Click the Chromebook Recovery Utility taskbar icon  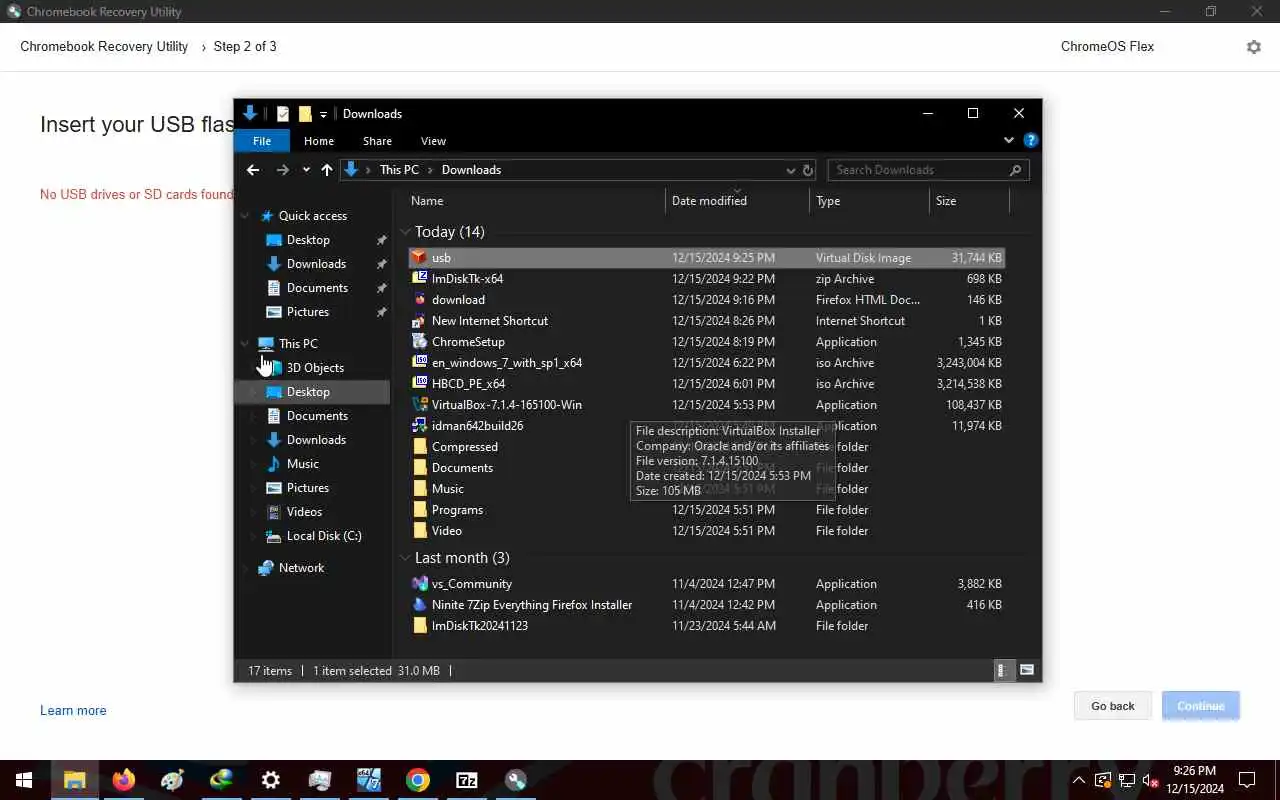point(516,780)
